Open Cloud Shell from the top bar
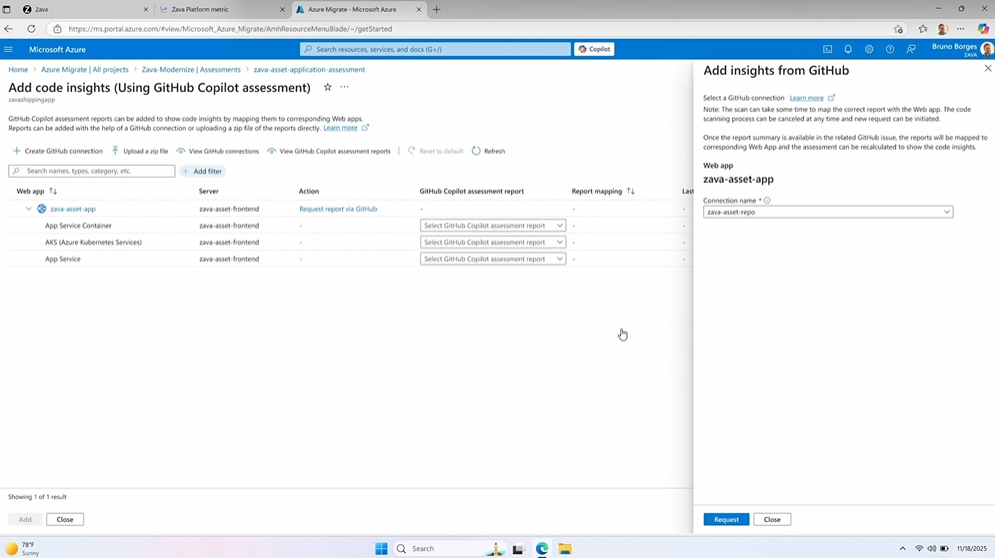995x558 pixels. [x=827, y=49]
